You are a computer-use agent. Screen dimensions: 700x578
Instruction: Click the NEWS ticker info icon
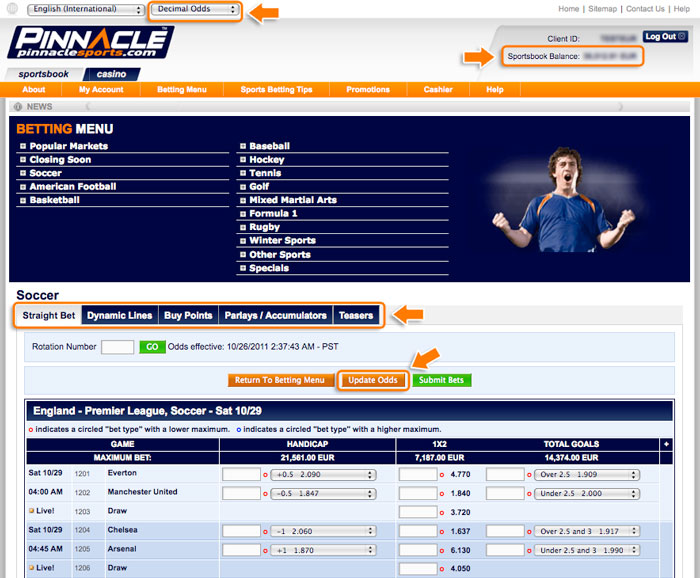[18, 107]
